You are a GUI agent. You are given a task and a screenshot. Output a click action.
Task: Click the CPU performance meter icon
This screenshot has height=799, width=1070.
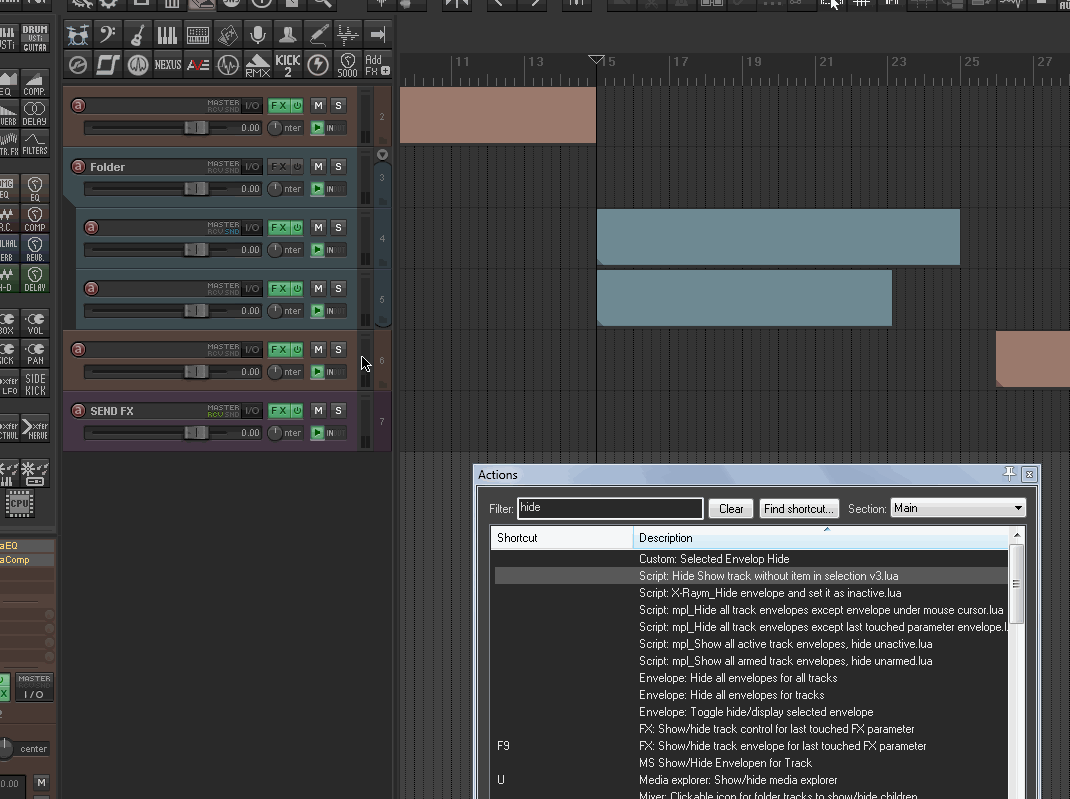19,504
